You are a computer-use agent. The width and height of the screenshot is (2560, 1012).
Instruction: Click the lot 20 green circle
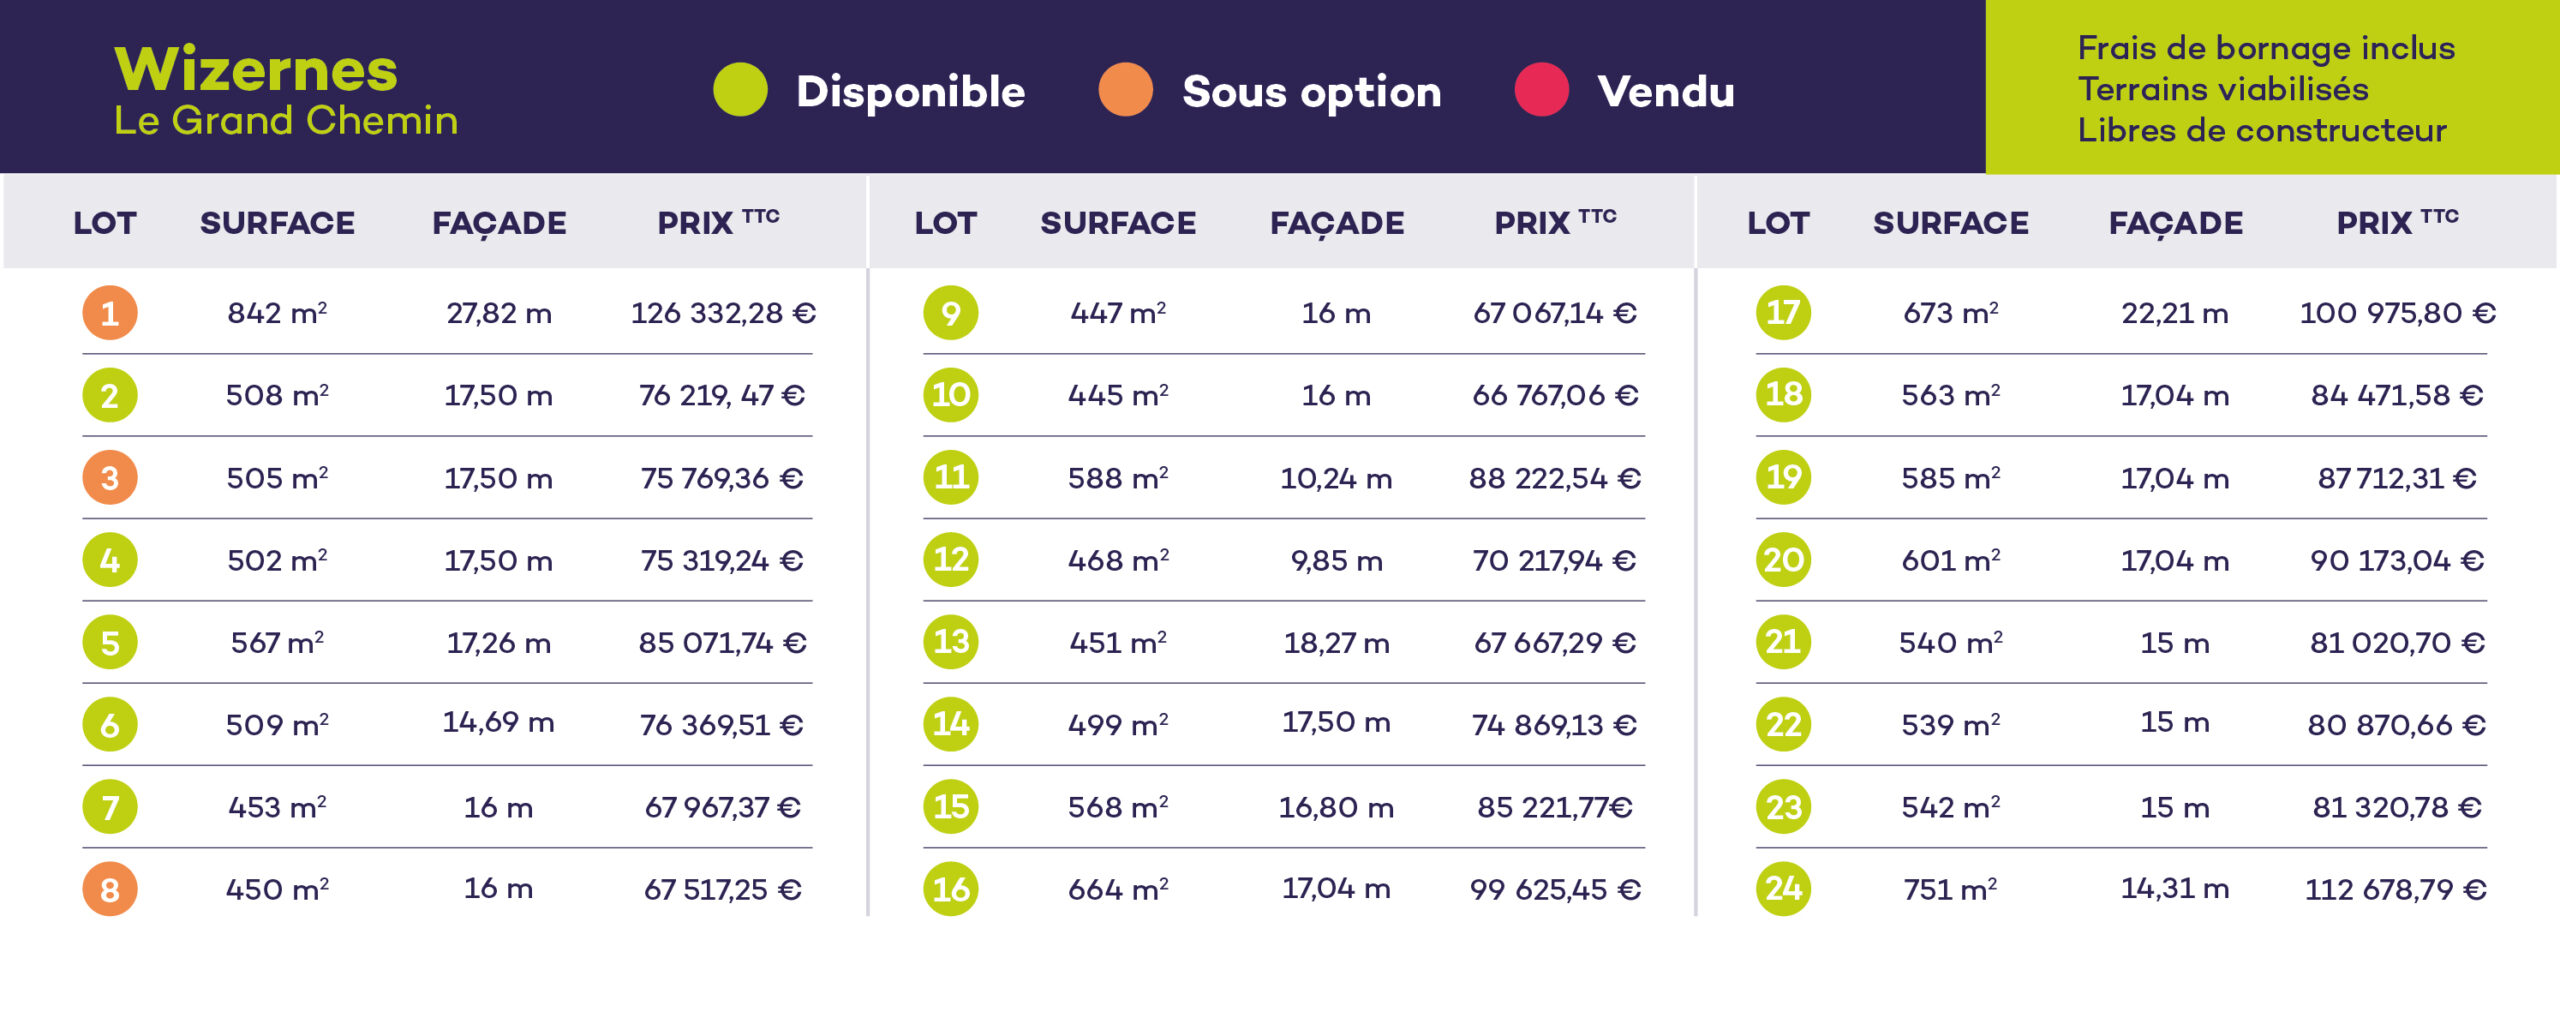[x=1783, y=560]
